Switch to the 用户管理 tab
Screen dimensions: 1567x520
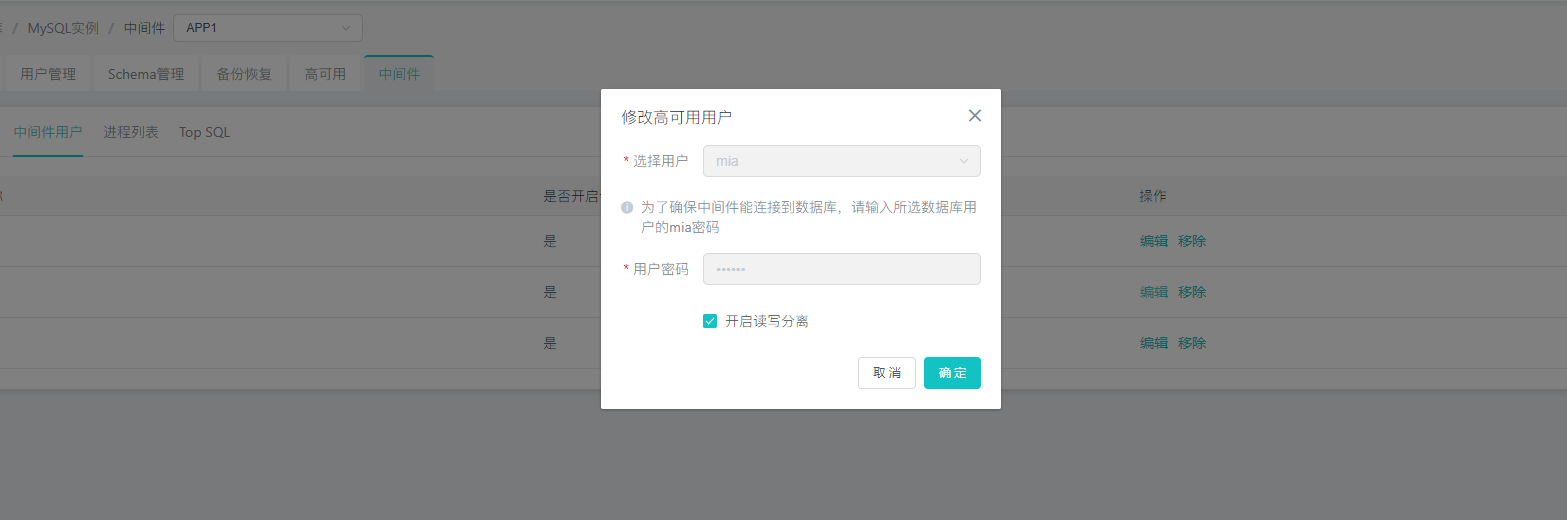(x=48, y=74)
